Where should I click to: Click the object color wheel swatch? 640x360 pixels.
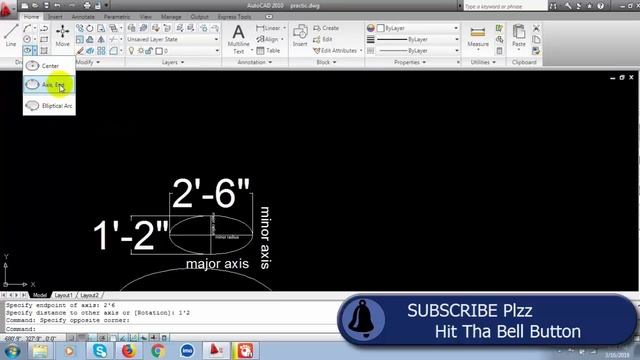(x=371, y=28)
